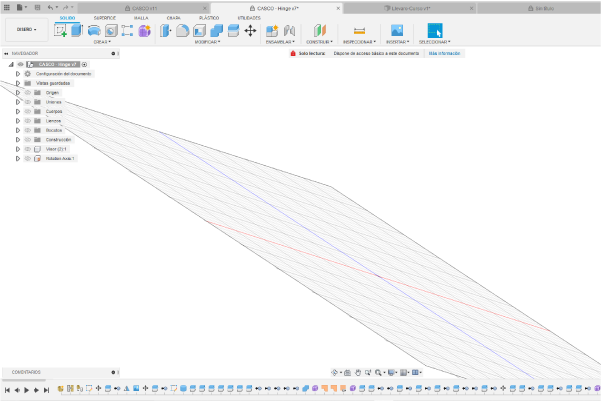Select the Pan hand tool
This screenshot has height=401, width=601.
(358, 372)
